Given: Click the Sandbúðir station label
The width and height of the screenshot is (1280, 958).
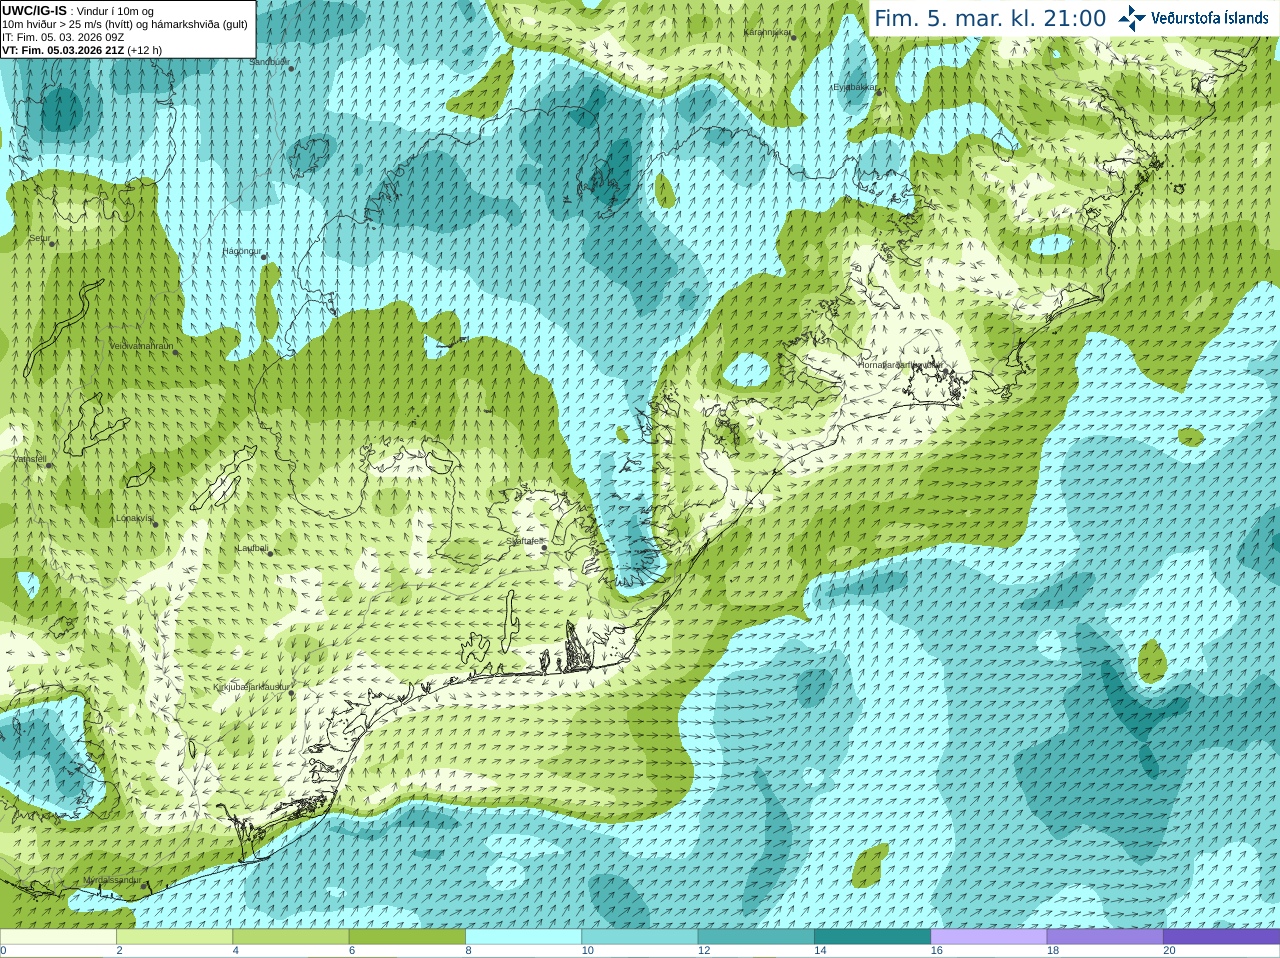Looking at the screenshot, I should (x=268, y=62).
